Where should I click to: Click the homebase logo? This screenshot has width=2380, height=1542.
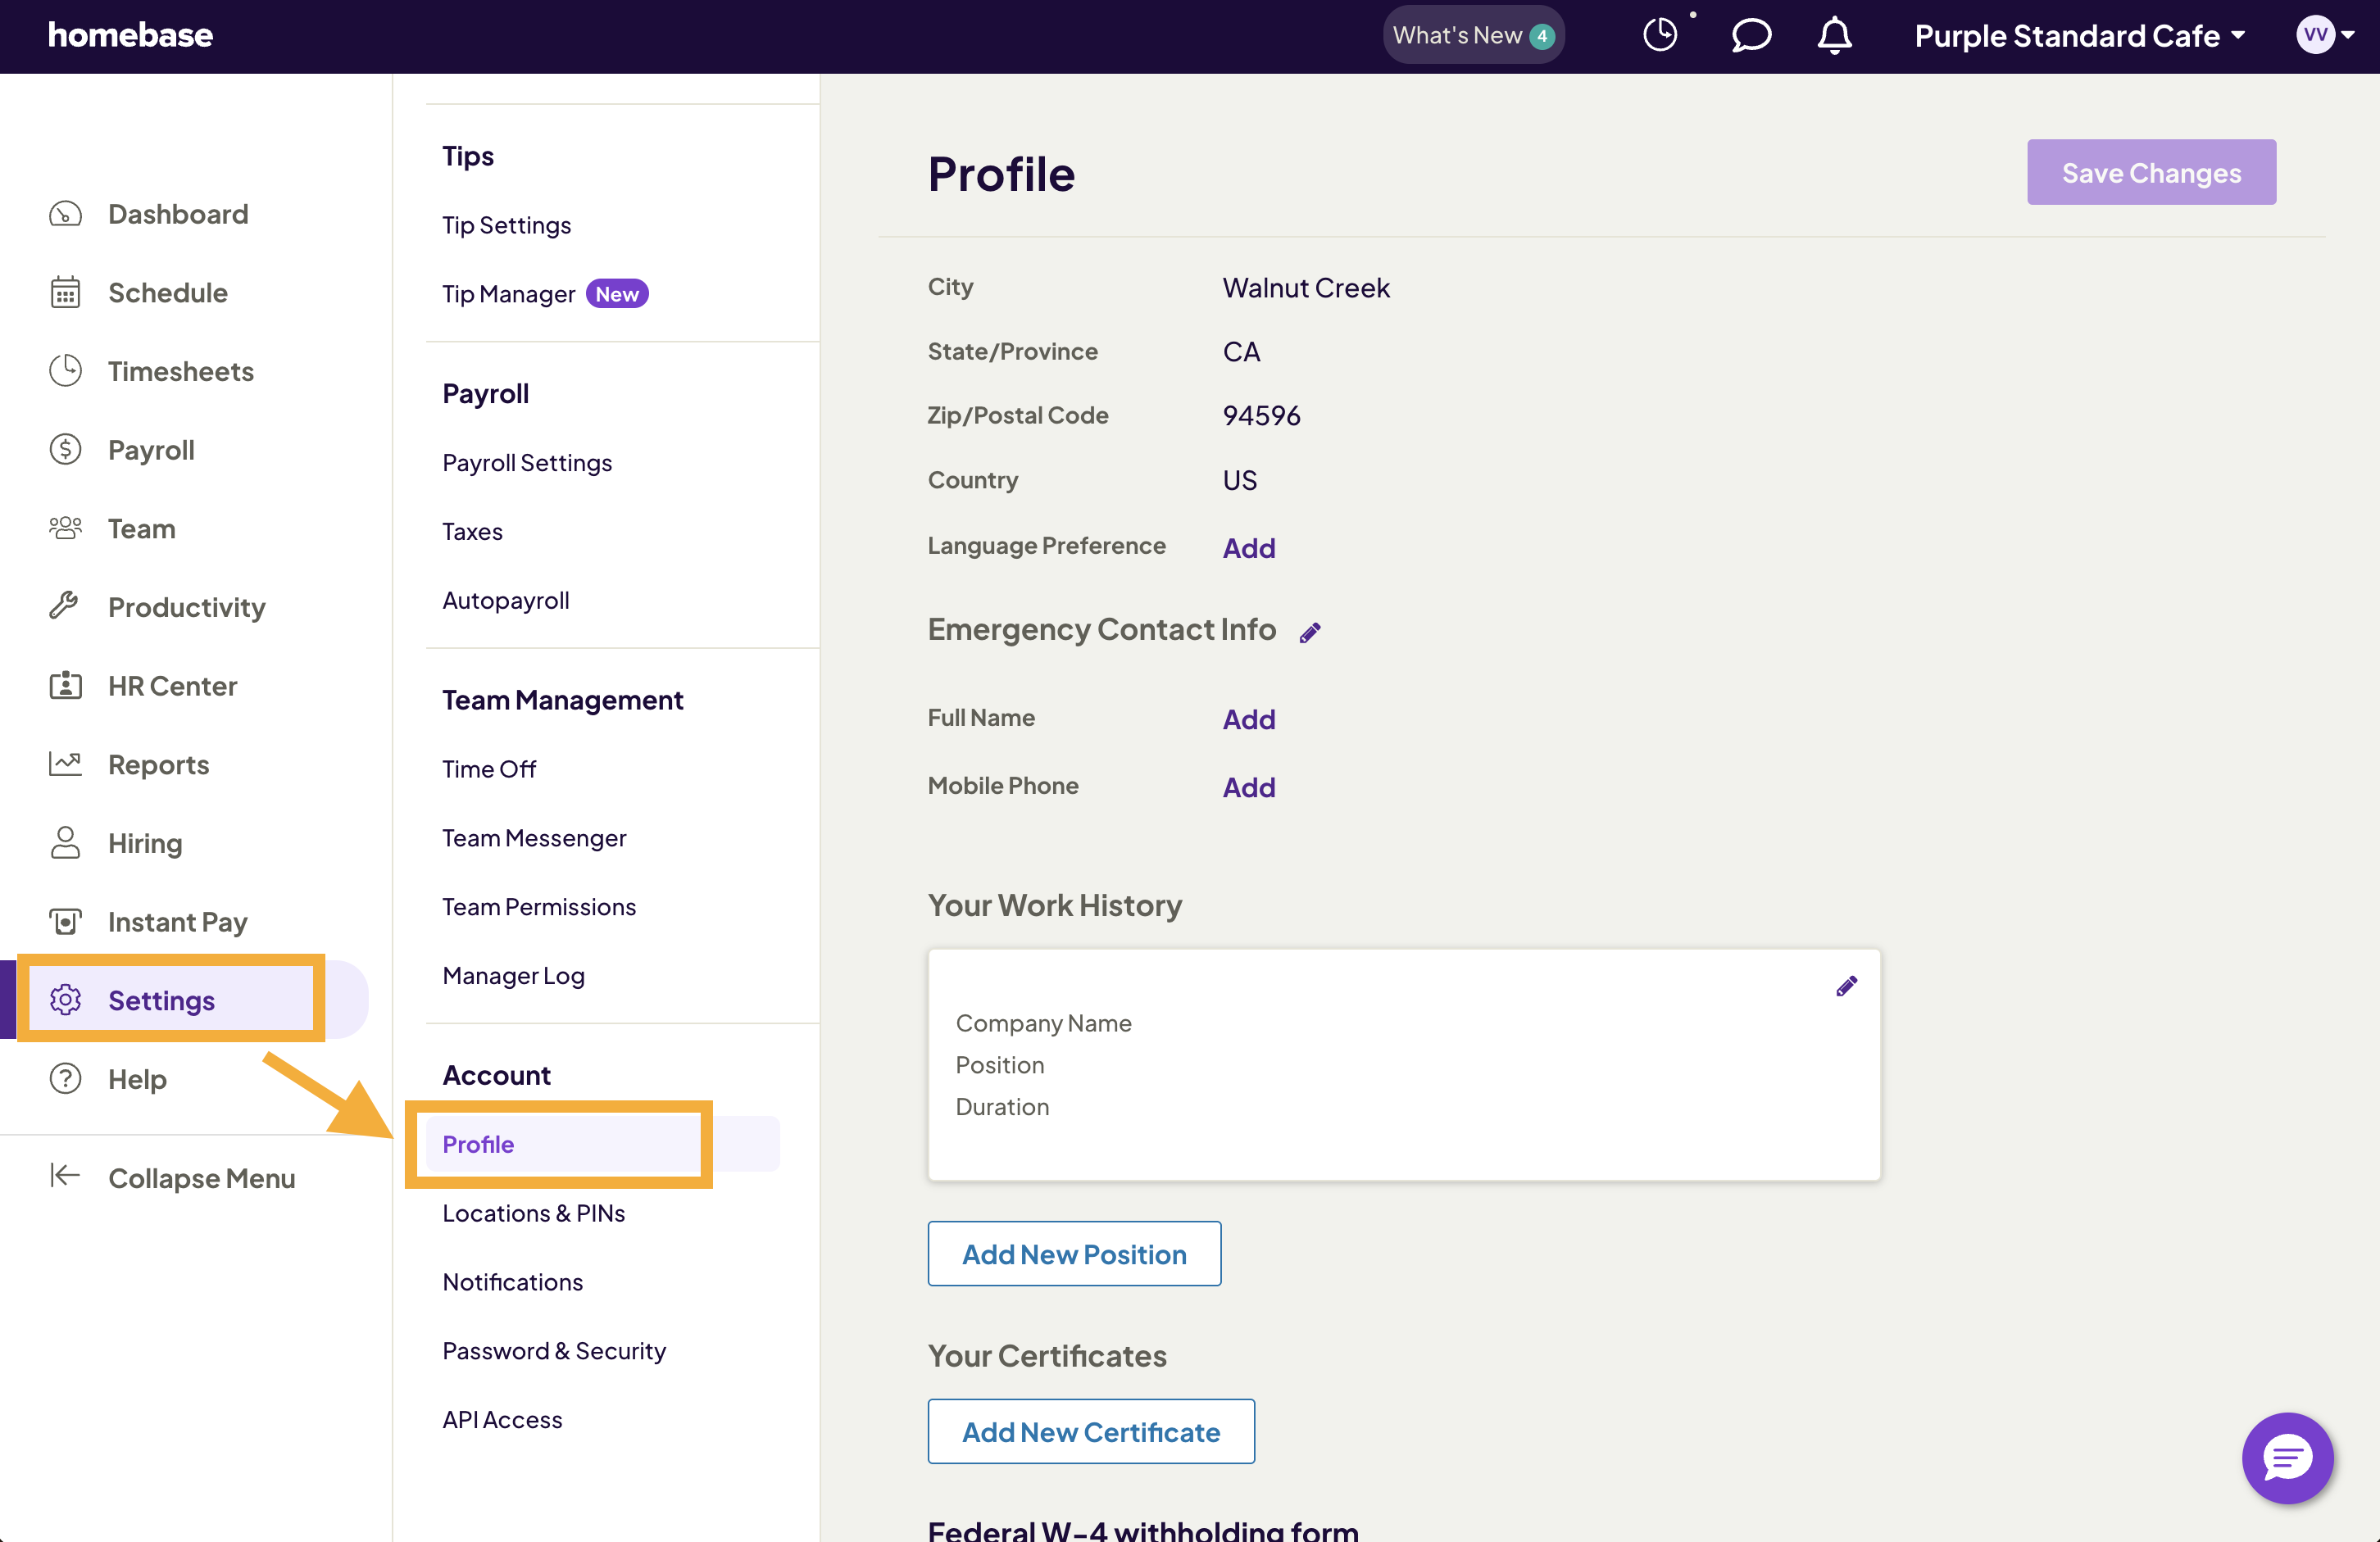click(130, 35)
